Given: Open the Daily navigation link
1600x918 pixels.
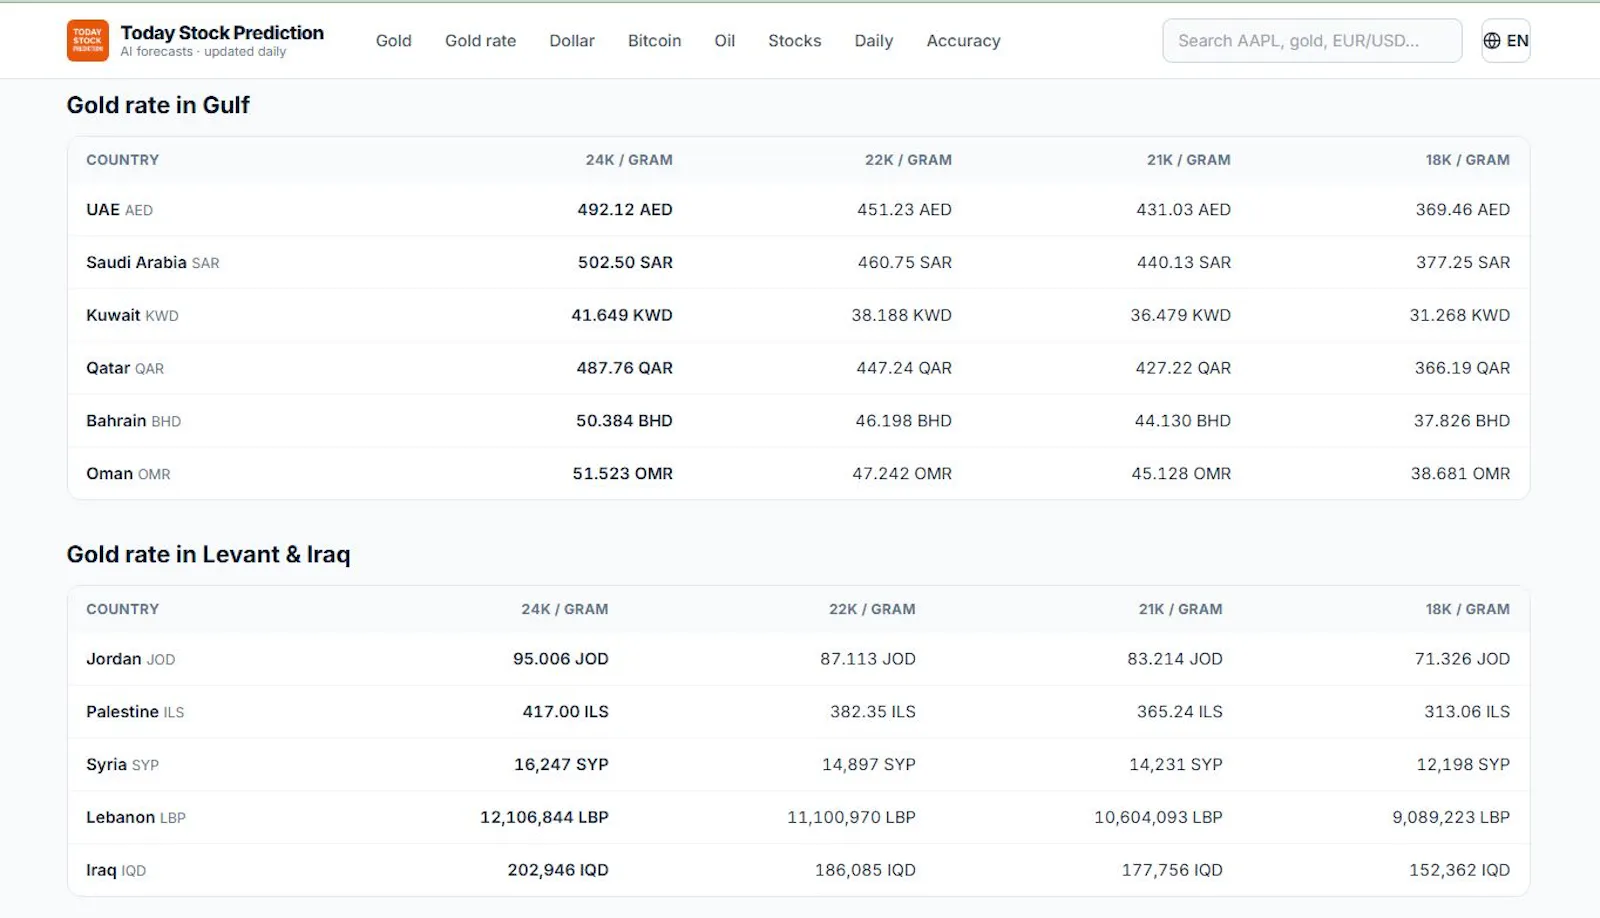Looking at the screenshot, I should click(x=873, y=41).
